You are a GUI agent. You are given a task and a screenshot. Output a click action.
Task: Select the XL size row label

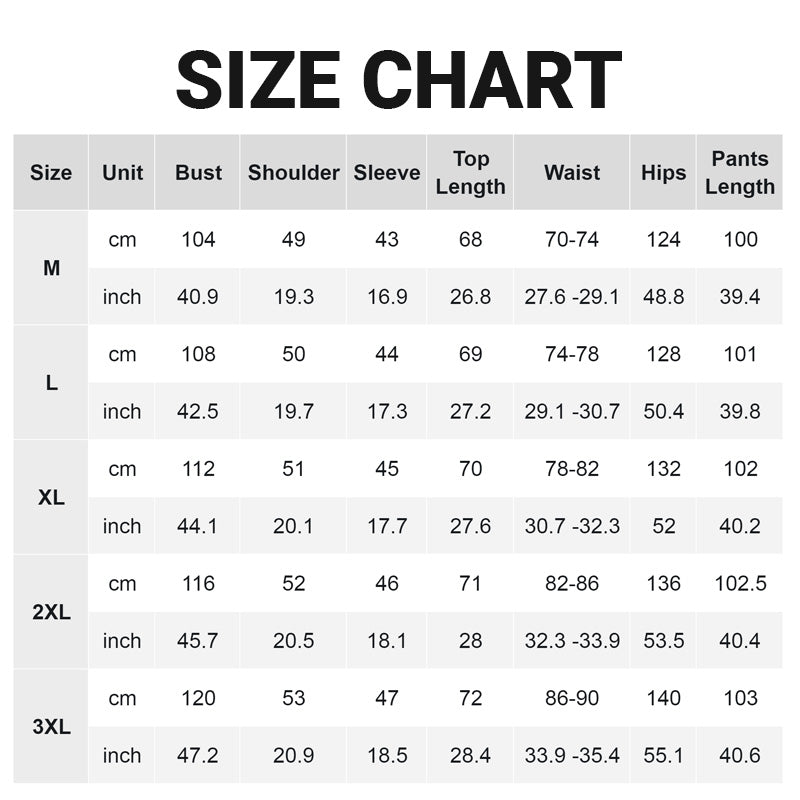point(51,497)
